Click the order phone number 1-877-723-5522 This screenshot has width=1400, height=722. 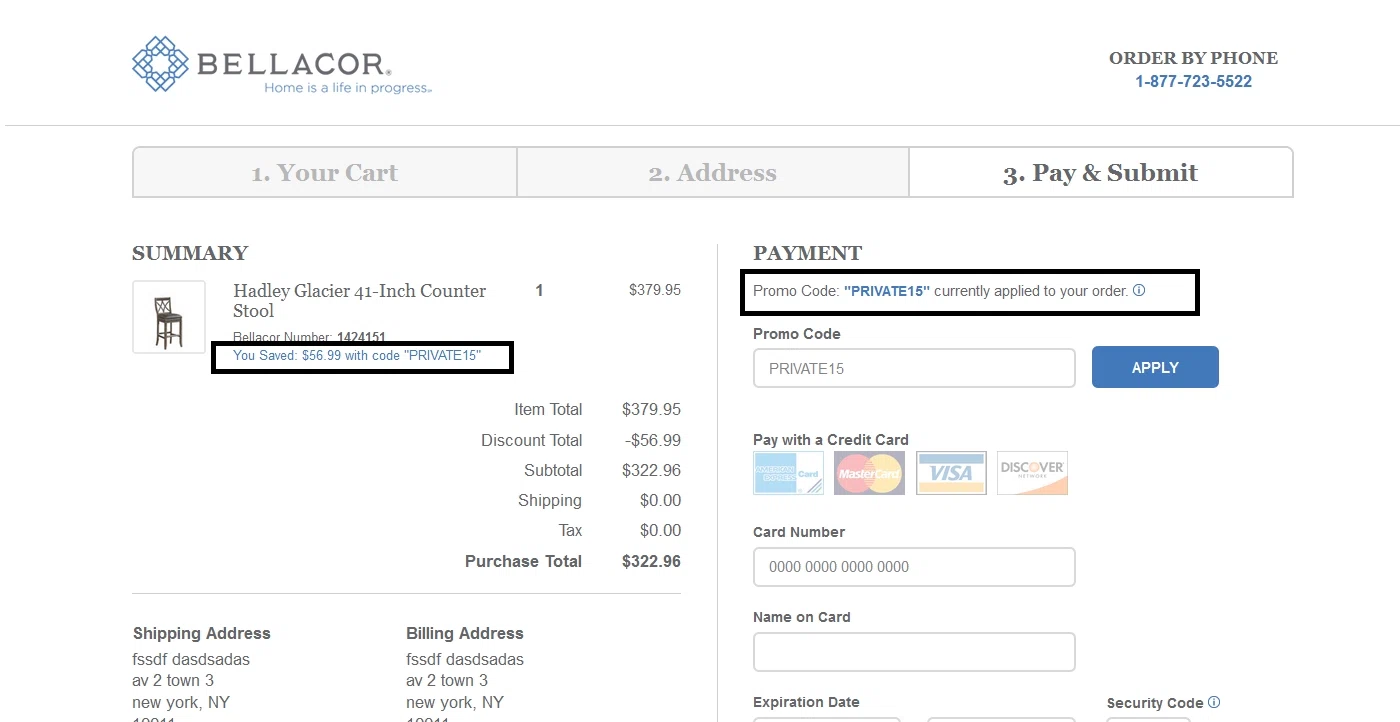coord(1193,82)
